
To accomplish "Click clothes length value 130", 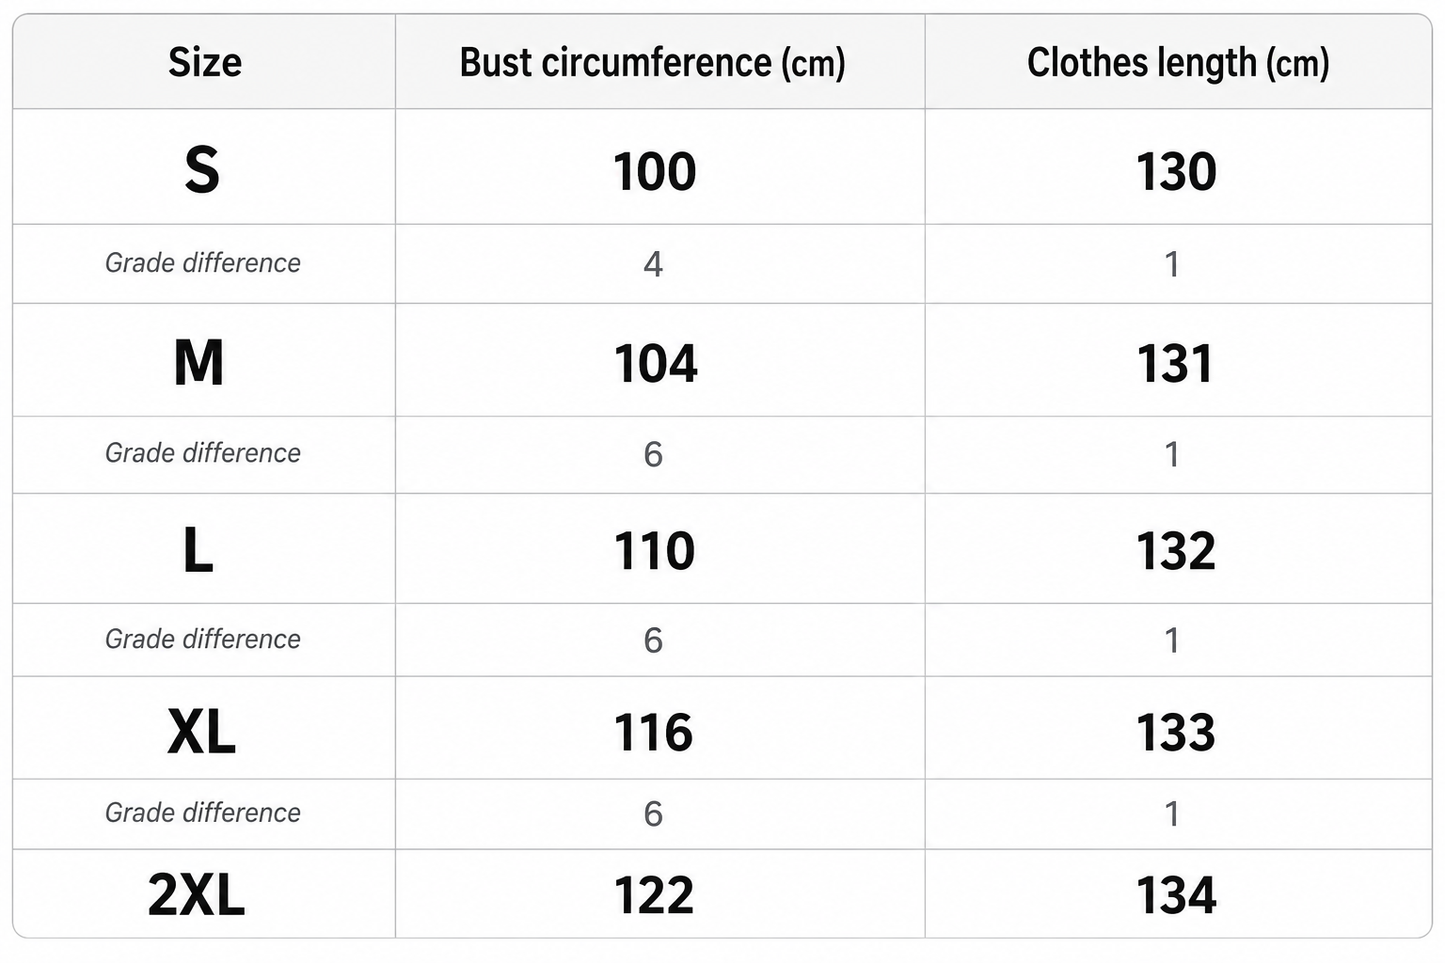I will [1177, 172].
